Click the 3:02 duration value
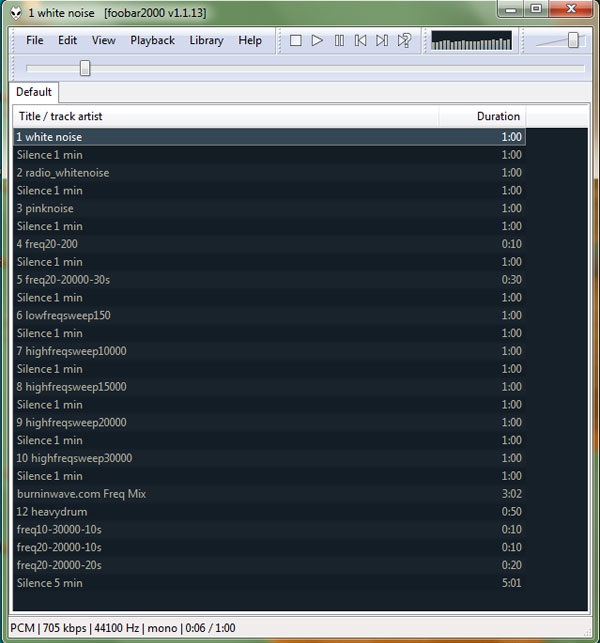This screenshot has width=600, height=643. click(x=511, y=494)
